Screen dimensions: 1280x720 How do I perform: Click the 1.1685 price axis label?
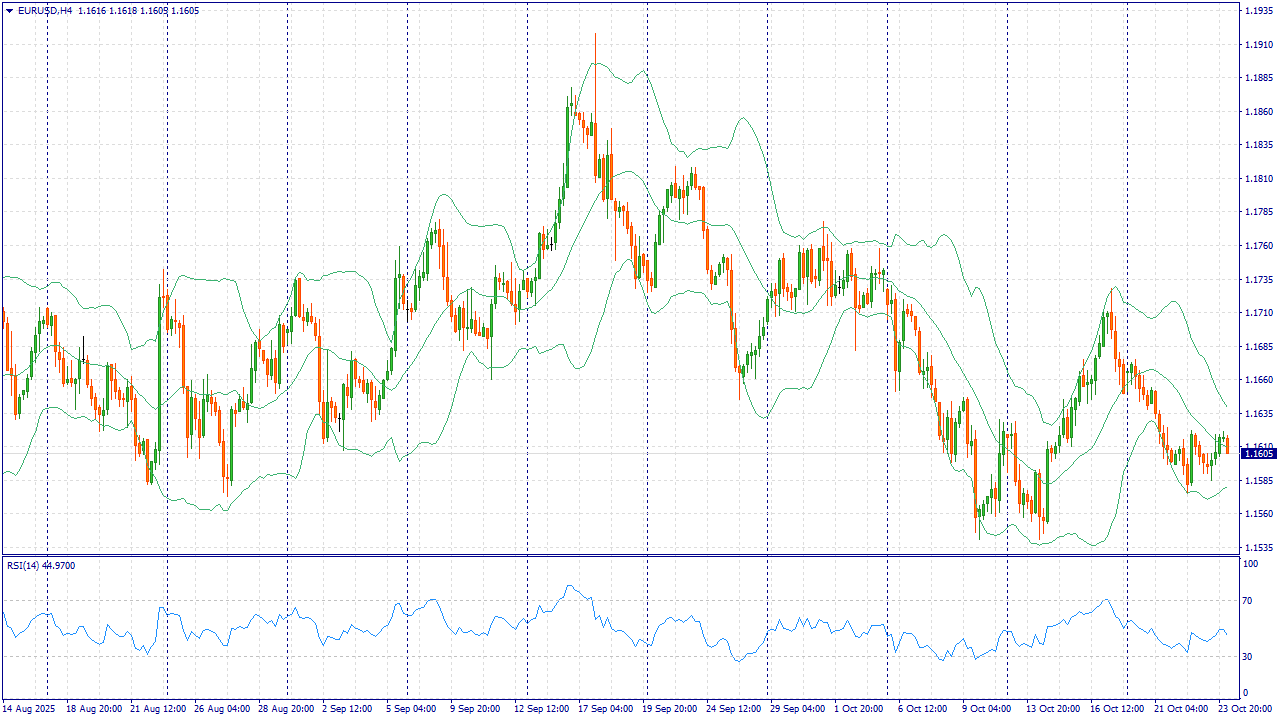point(1258,347)
